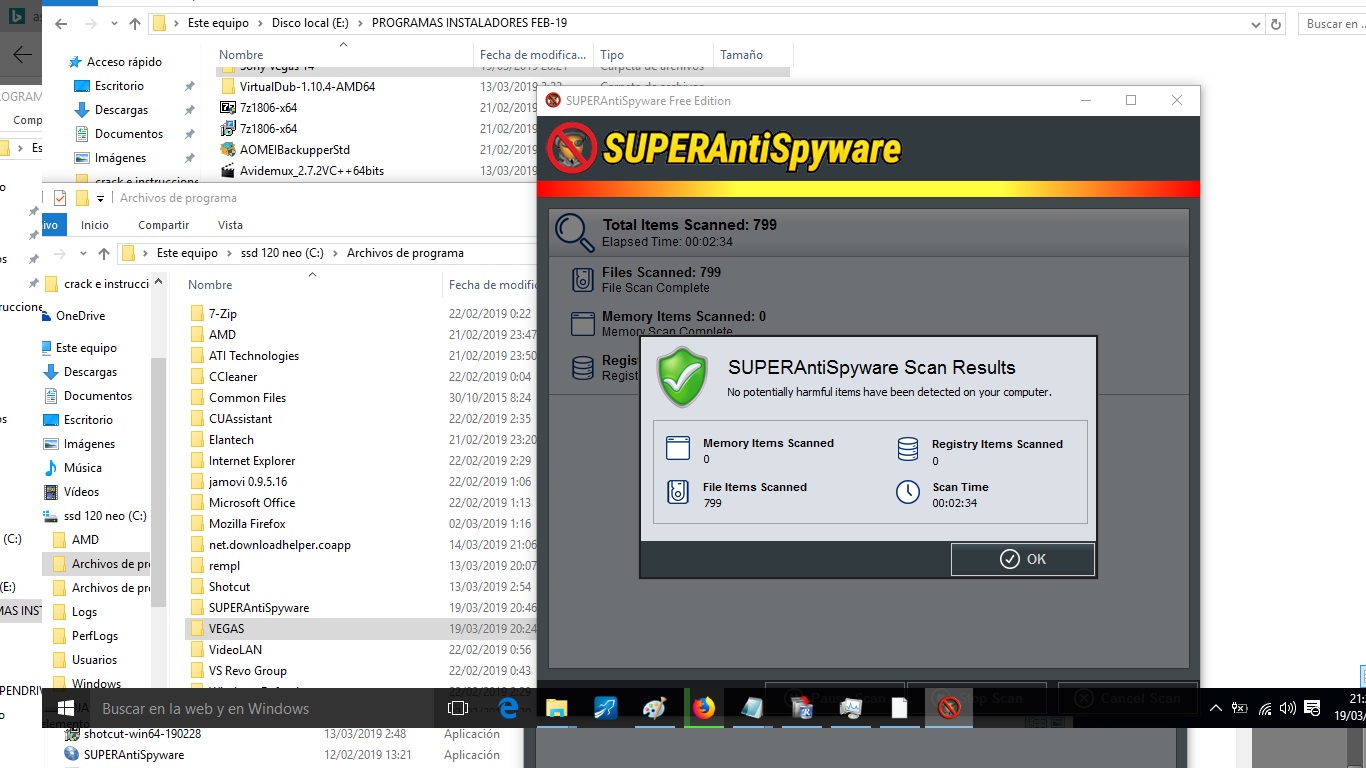Select the VideoLAN folder
The height and width of the screenshot is (768, 1366).
(x=235, y=650)
